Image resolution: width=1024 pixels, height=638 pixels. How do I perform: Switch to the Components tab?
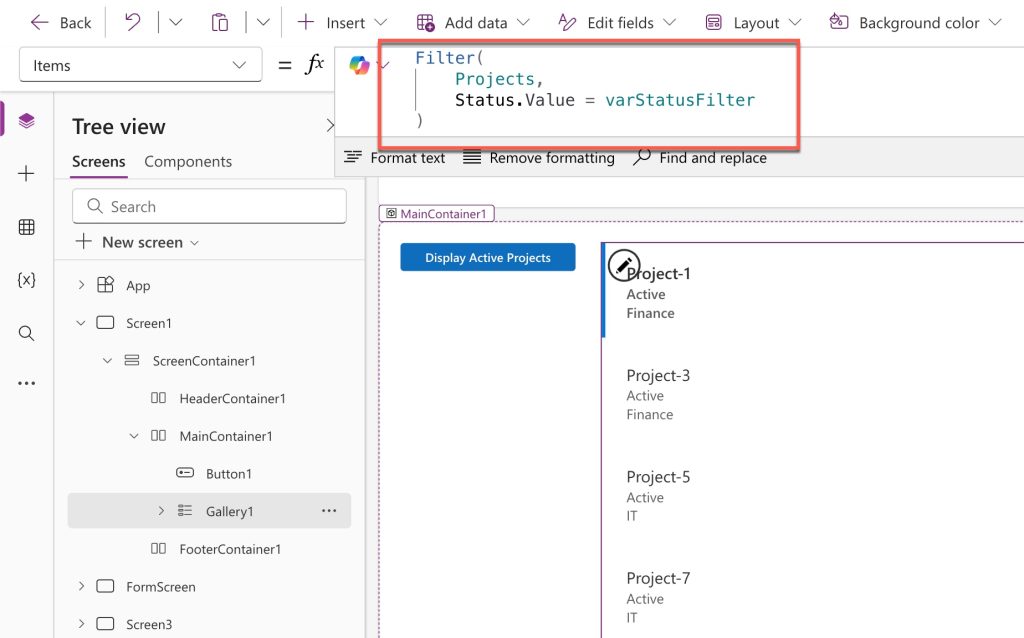[188, 161]
